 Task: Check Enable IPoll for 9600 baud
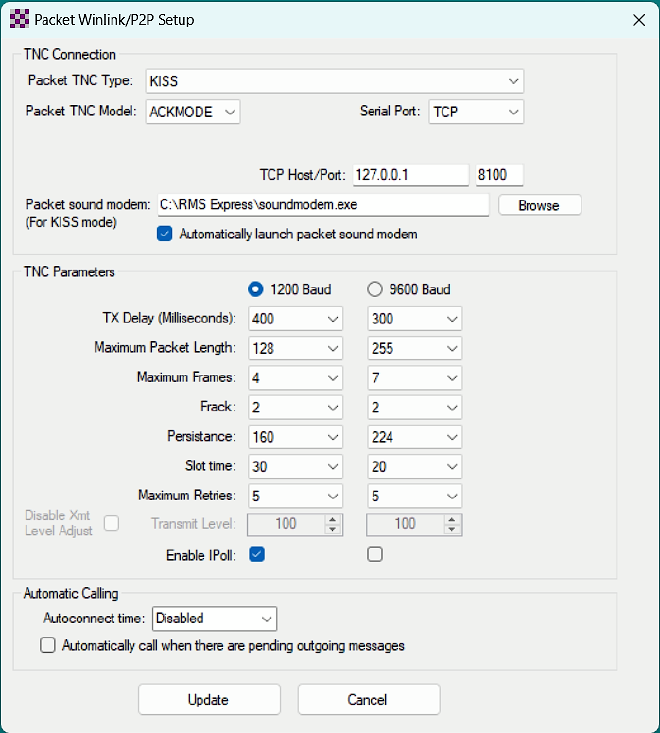[375, 554]
